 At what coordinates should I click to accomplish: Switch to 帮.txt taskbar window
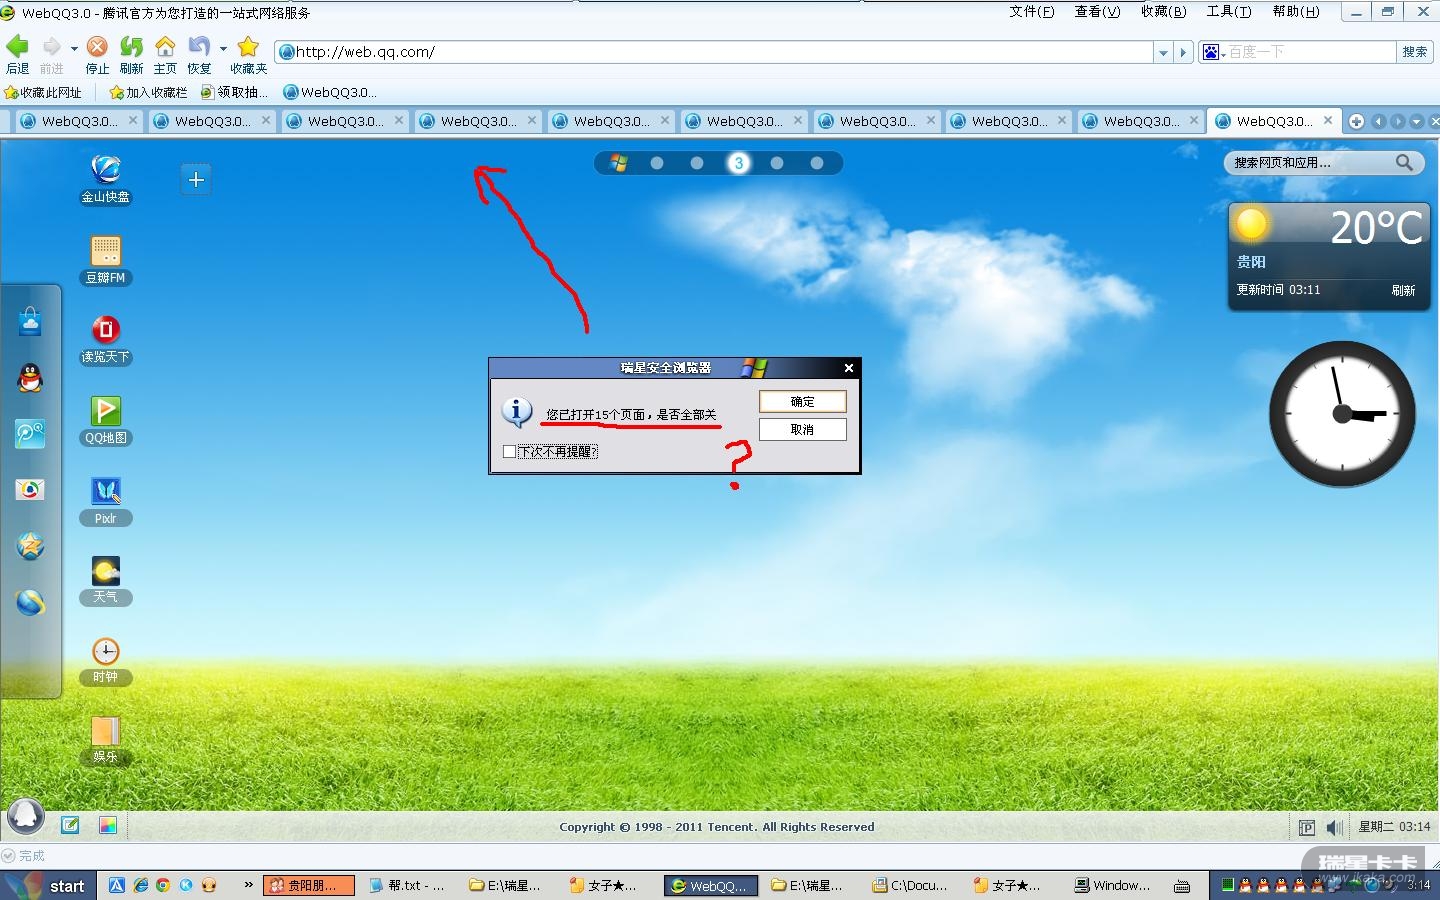pos(408,885)
